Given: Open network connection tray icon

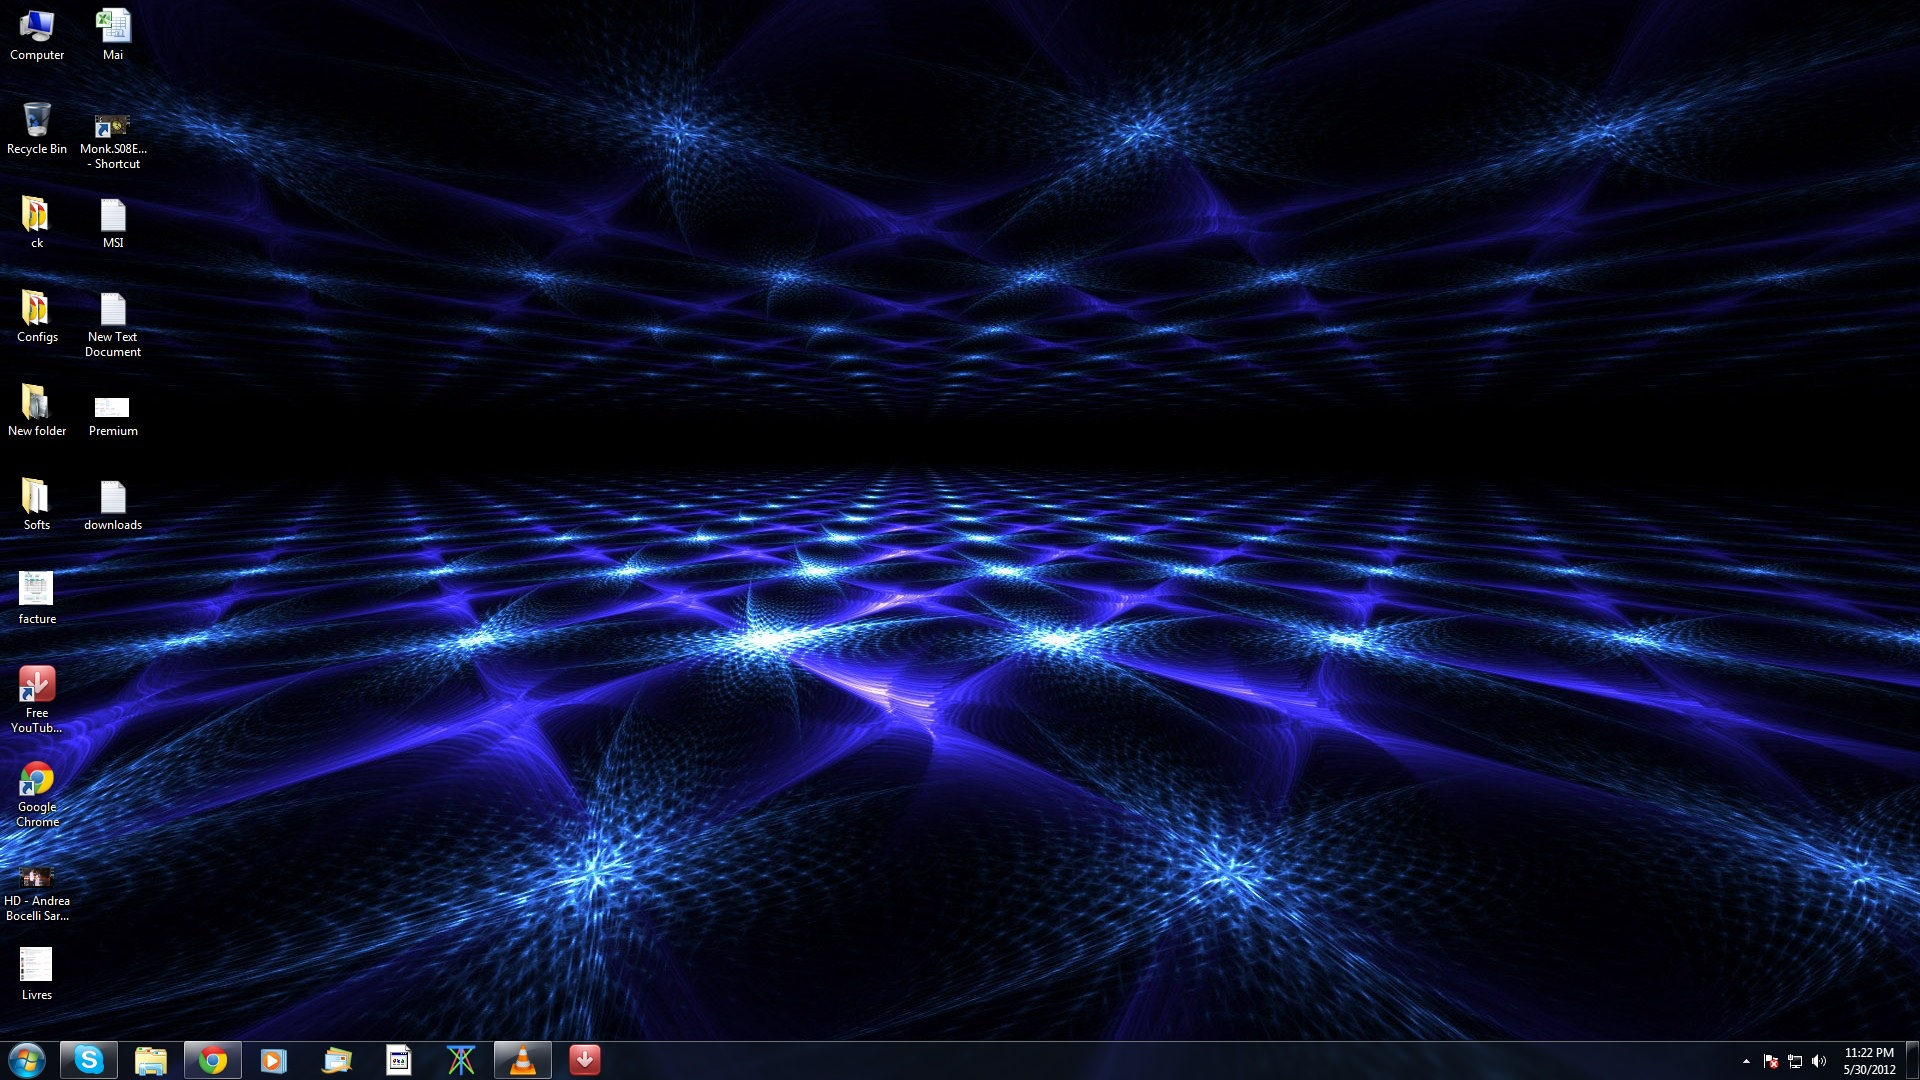Looking at the screenshot, I should (x=1795, y=1061).
